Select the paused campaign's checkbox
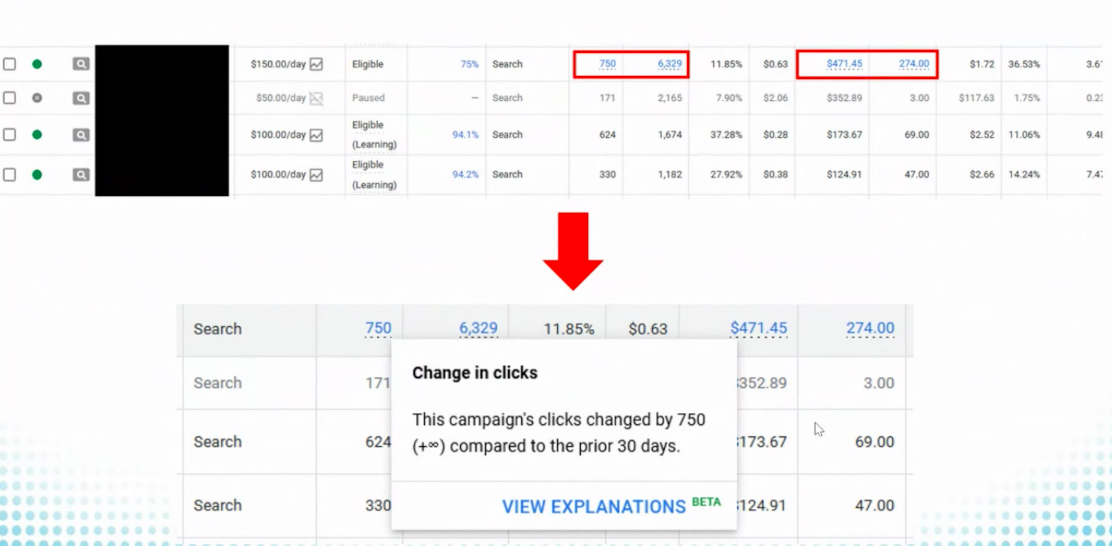The width and height of the screenshot is (1112, 546). pyautogui.click(x=10, y=98)
